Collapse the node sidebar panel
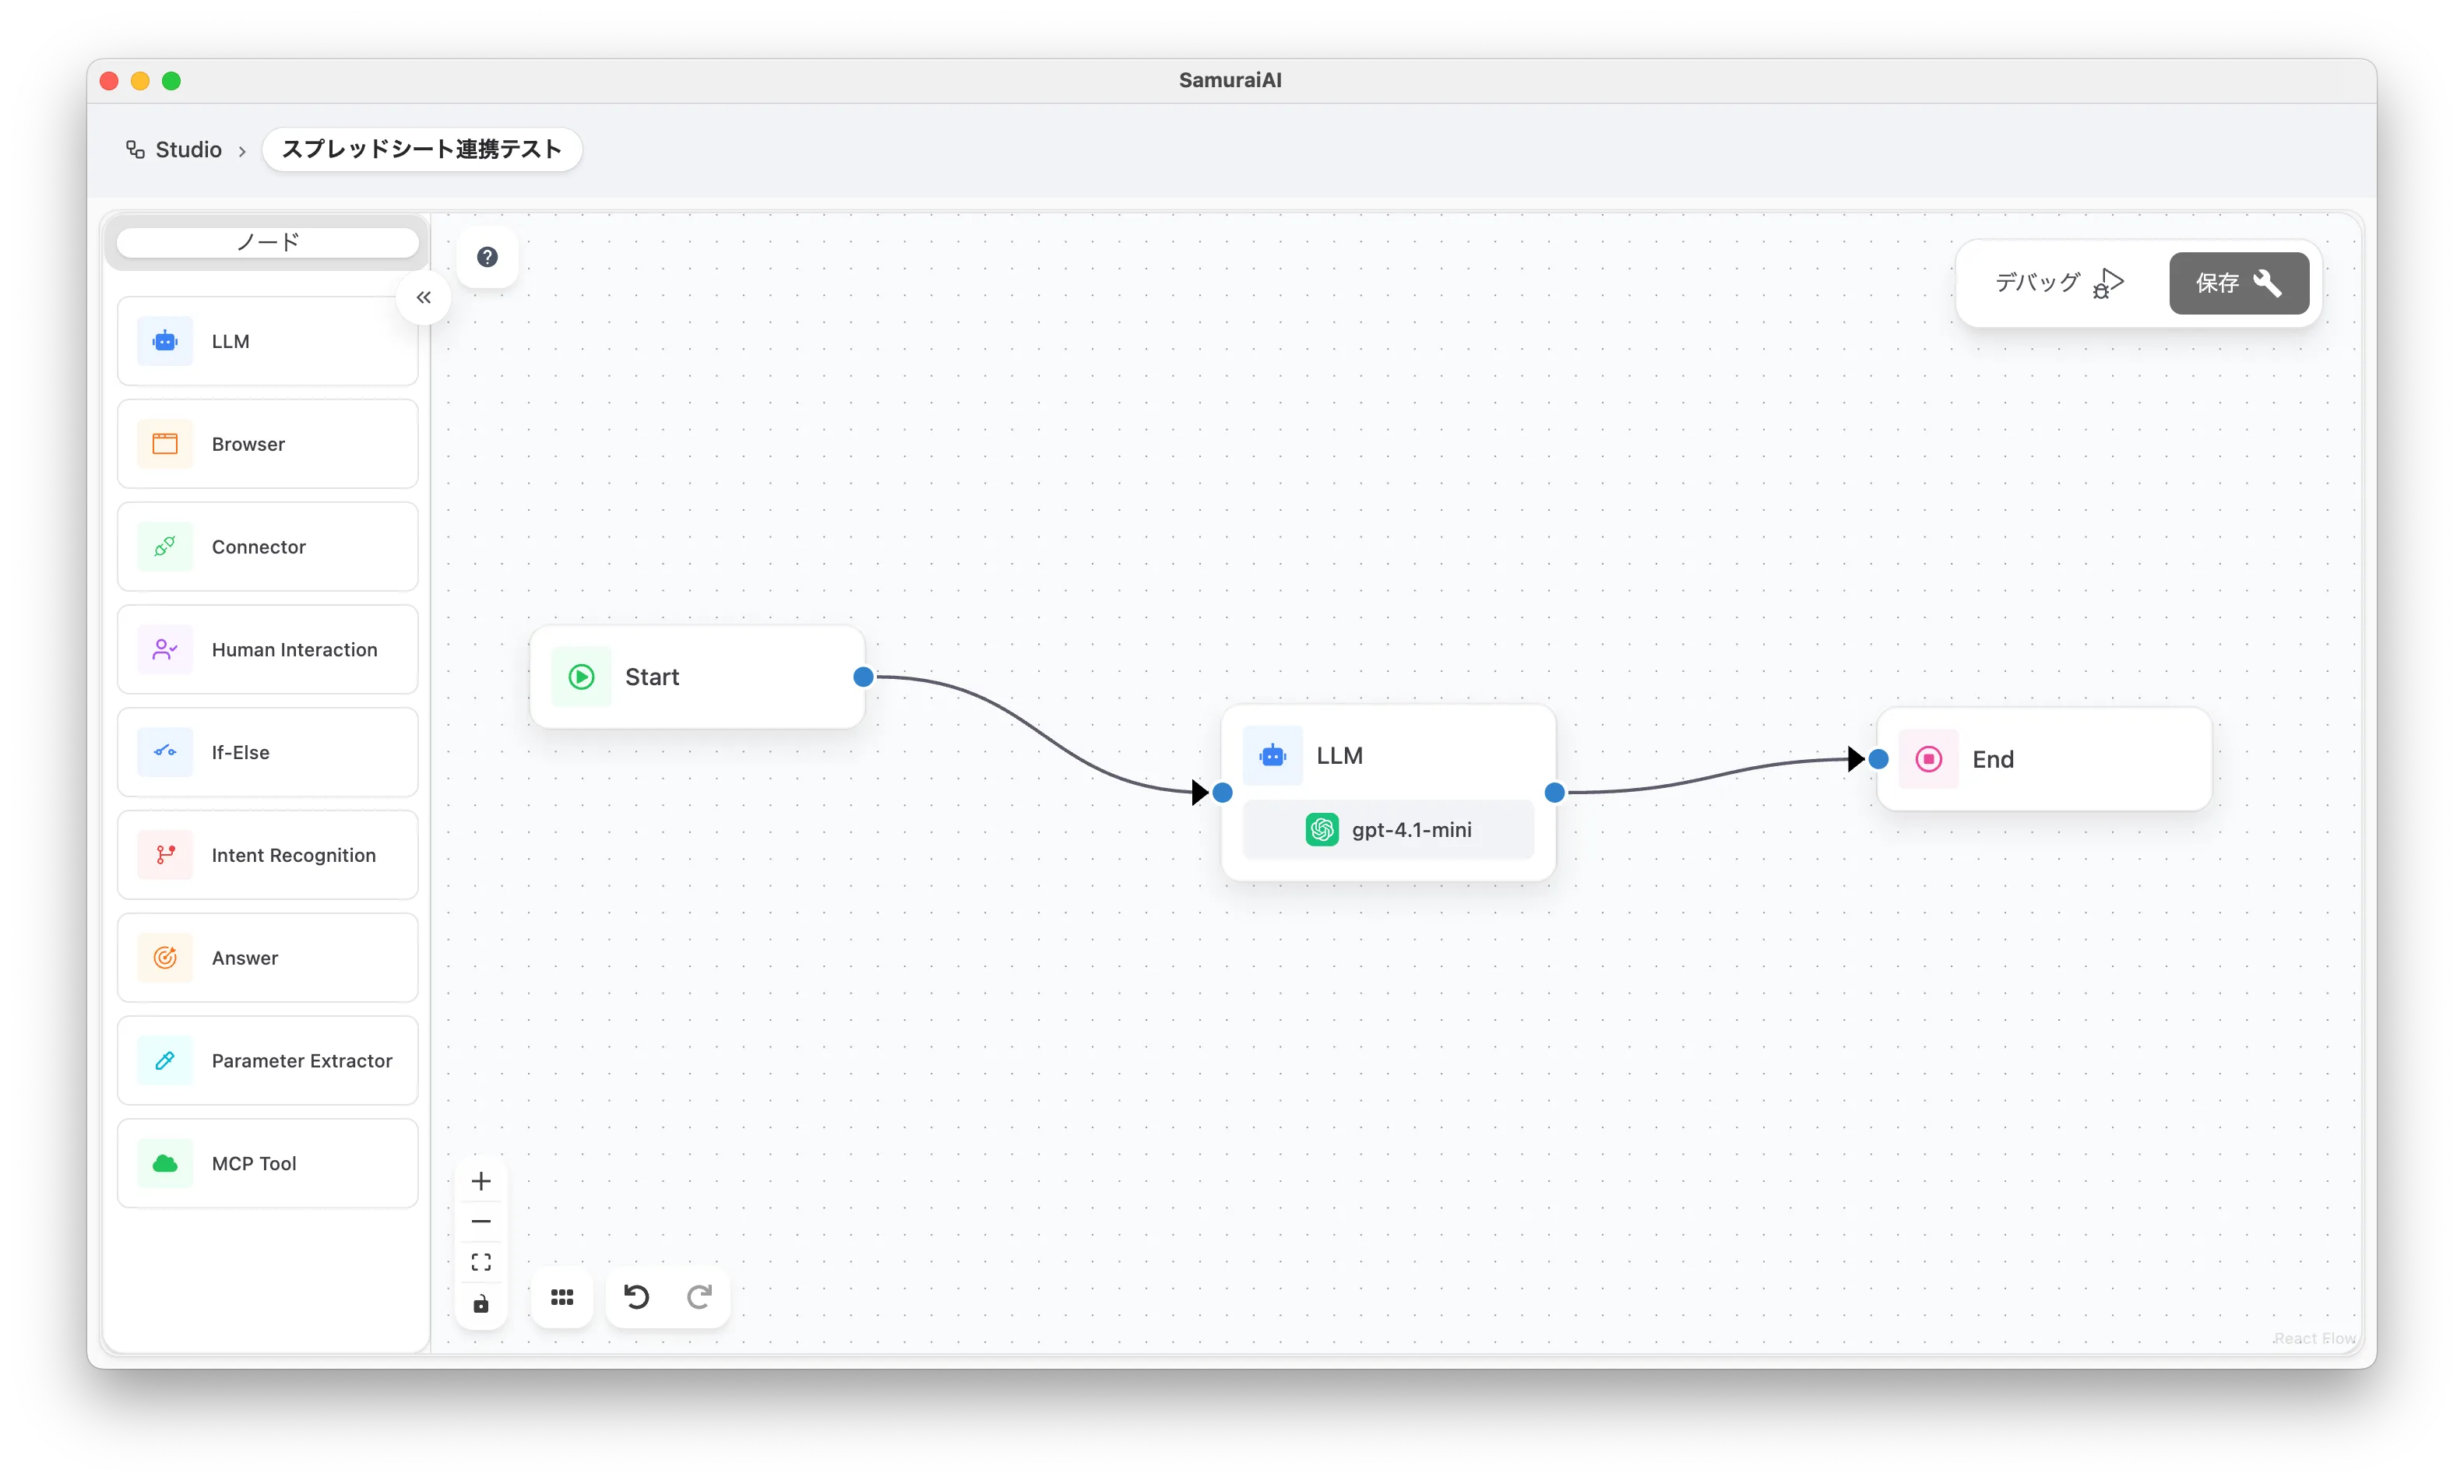 (424, 297)
